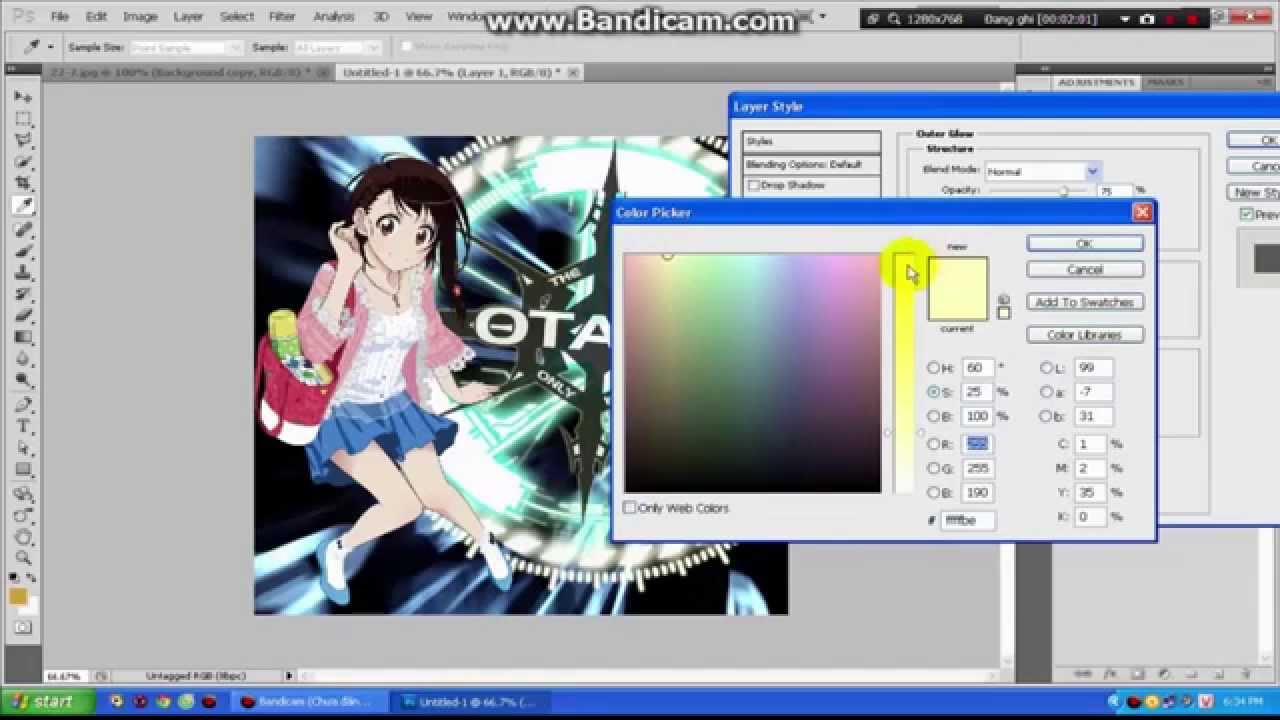
Task: Select the Clone Stamp tool
Action: [22, 273]
